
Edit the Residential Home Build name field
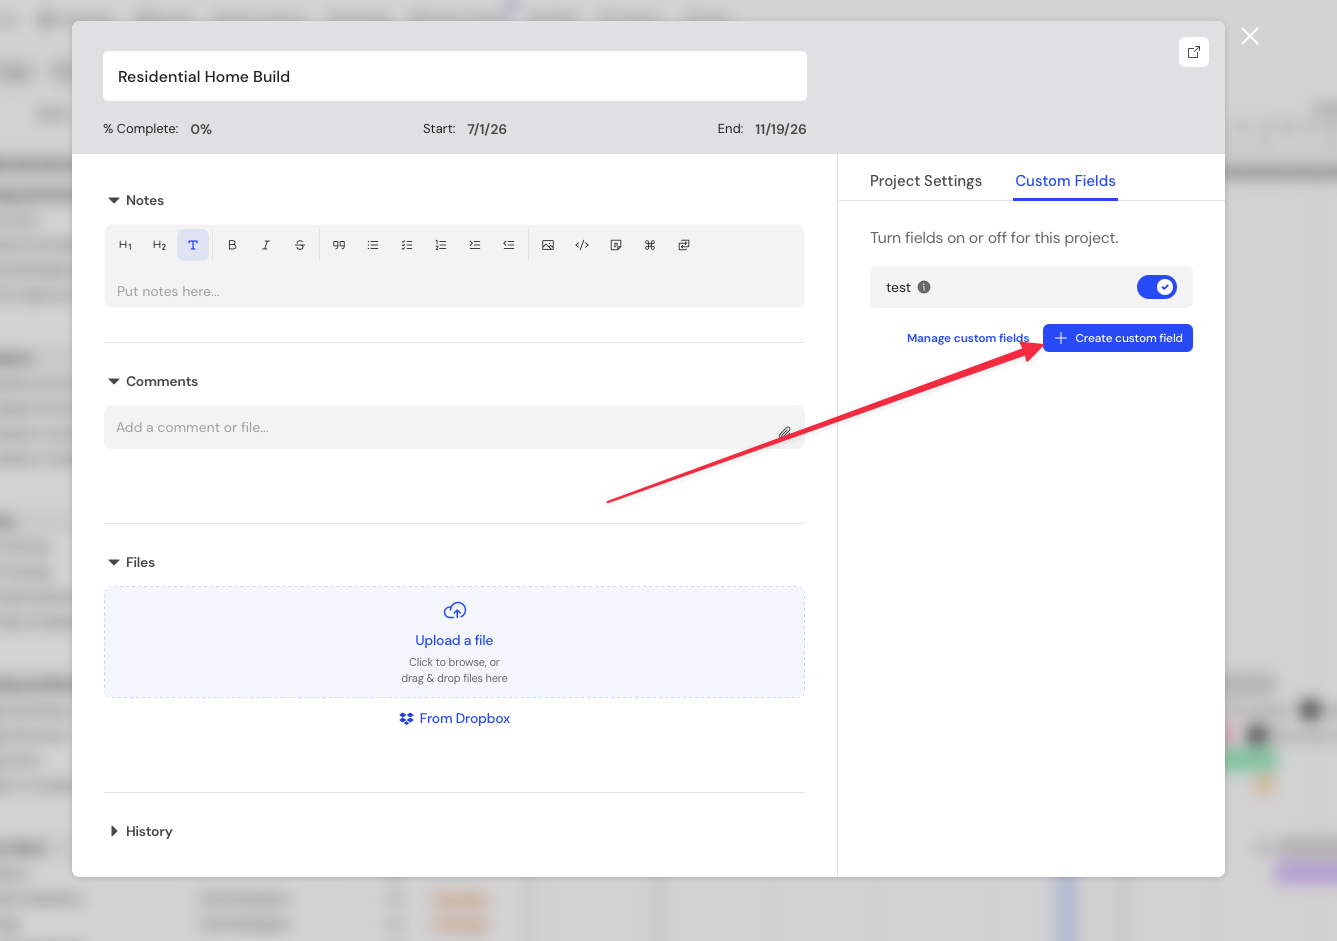click(x=455, y=76)
